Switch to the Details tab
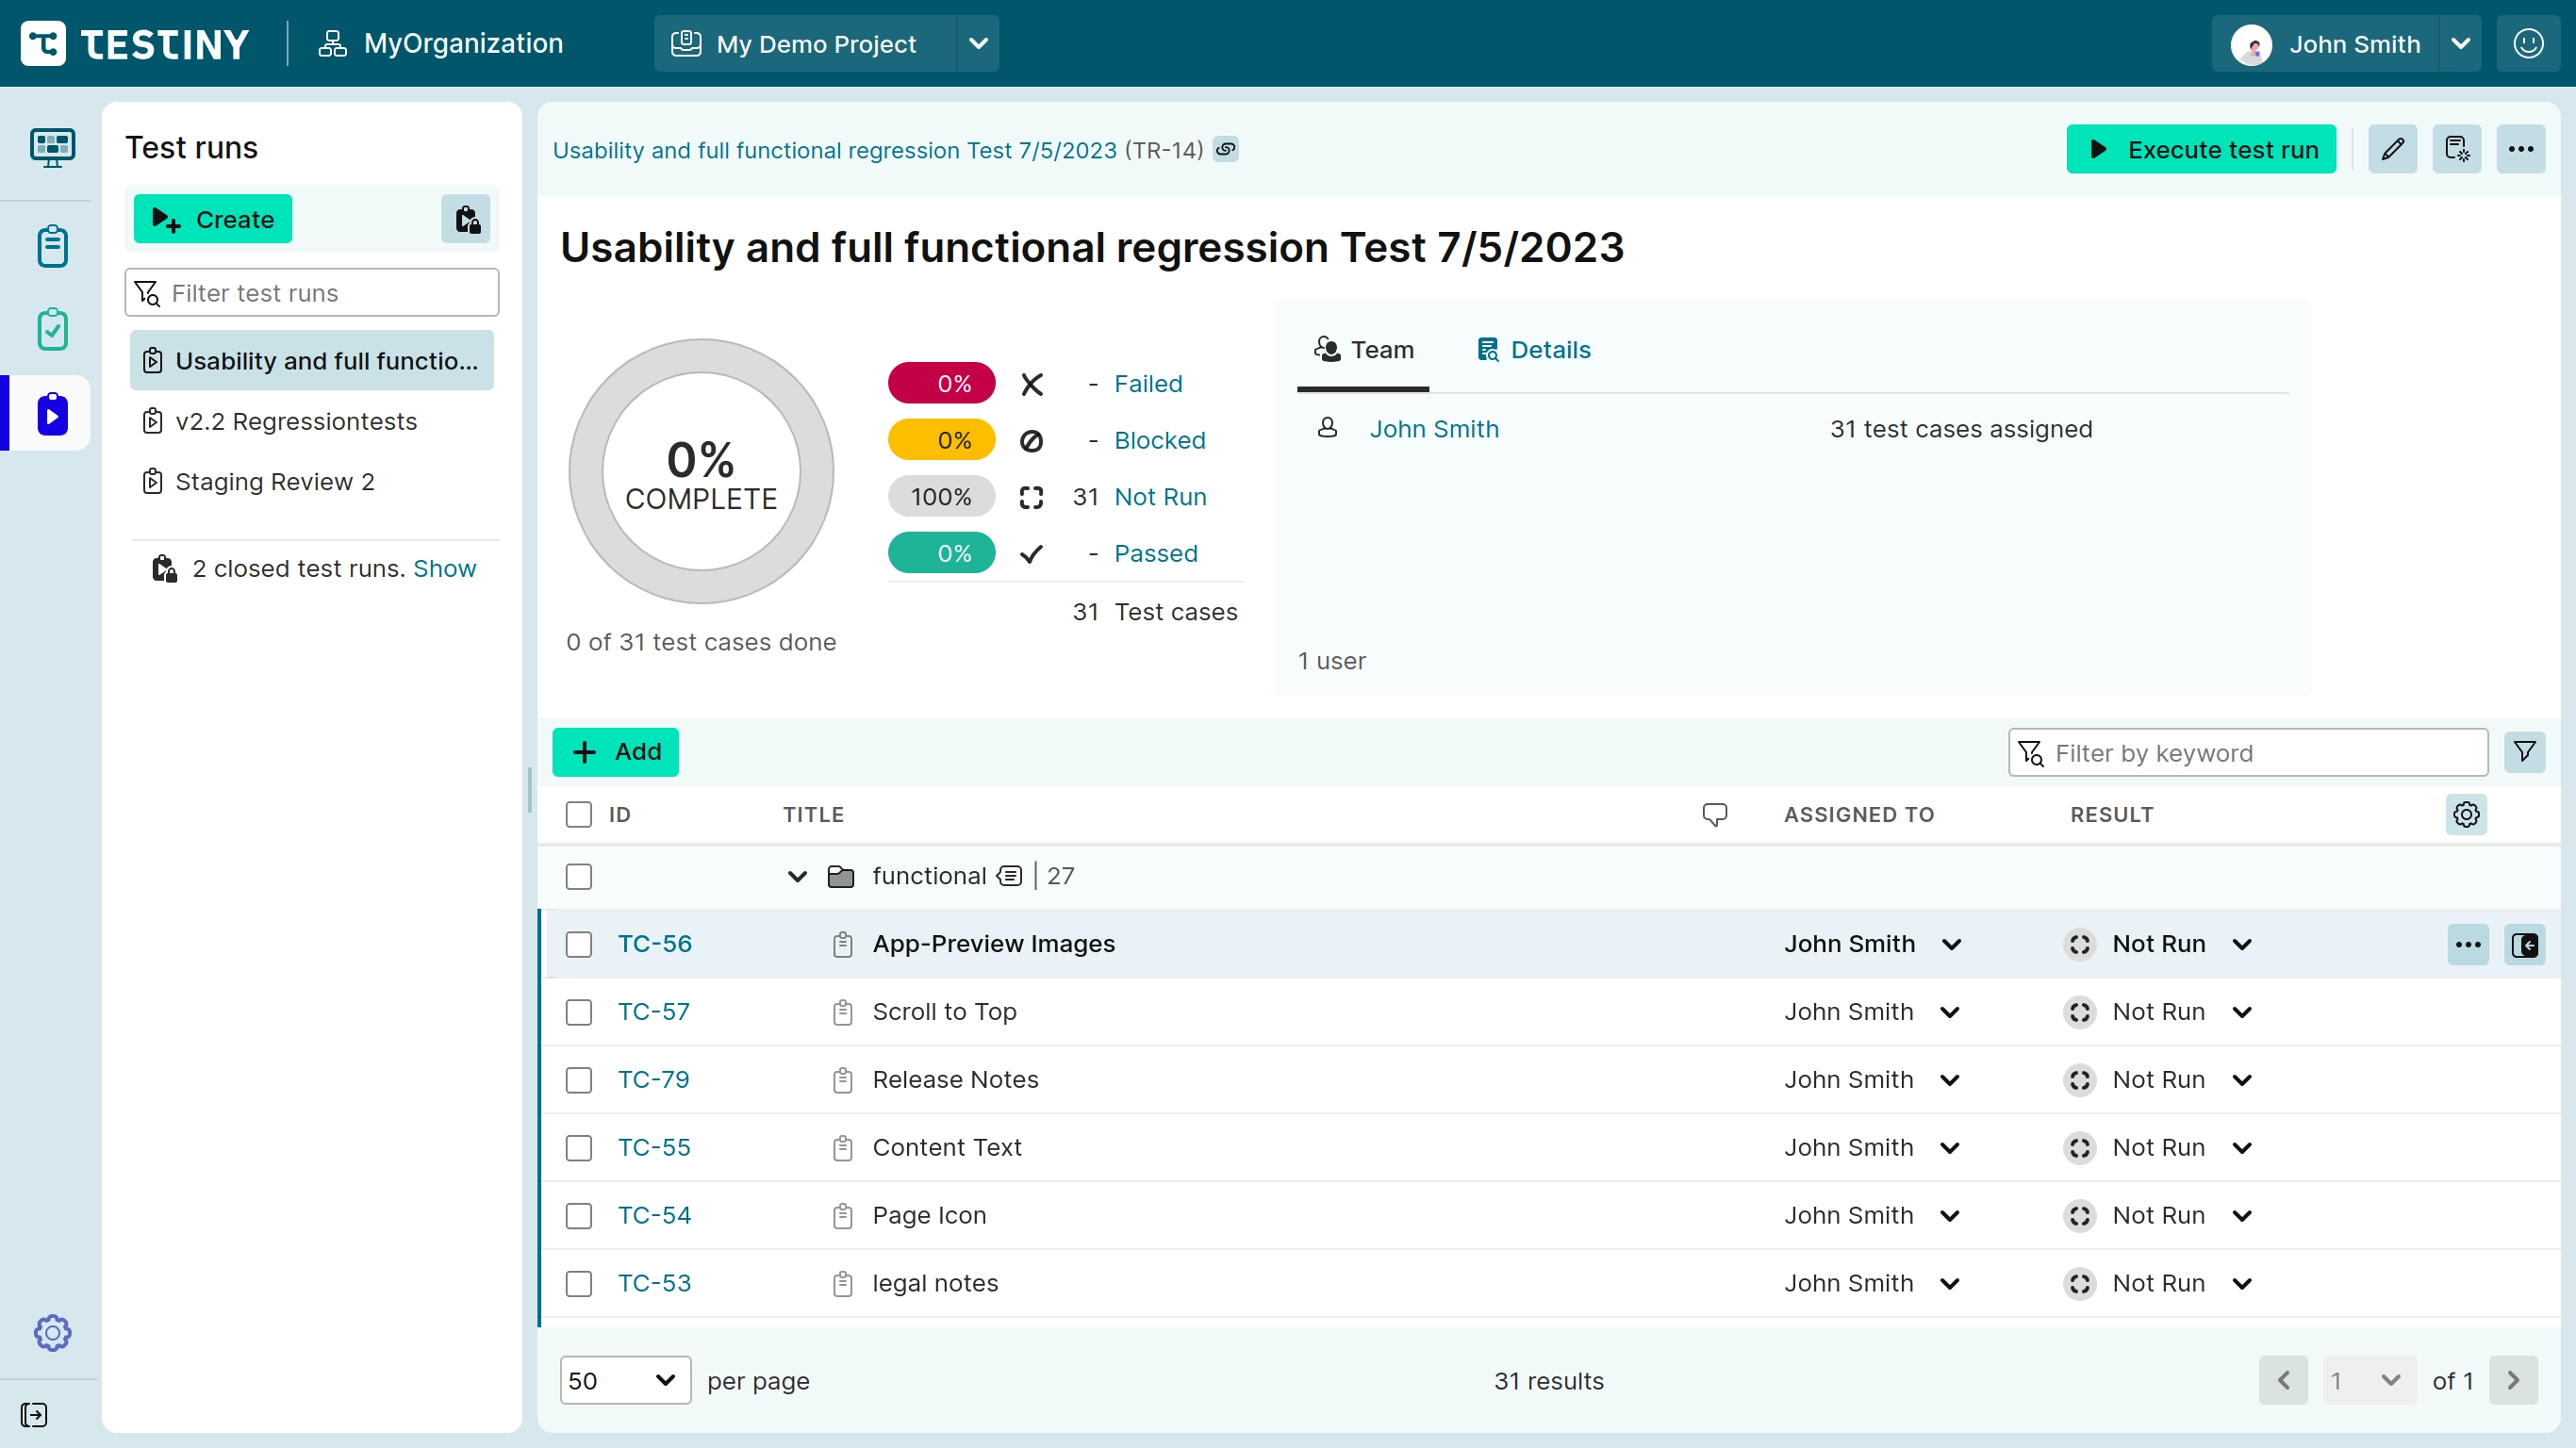 point(1534,350)
